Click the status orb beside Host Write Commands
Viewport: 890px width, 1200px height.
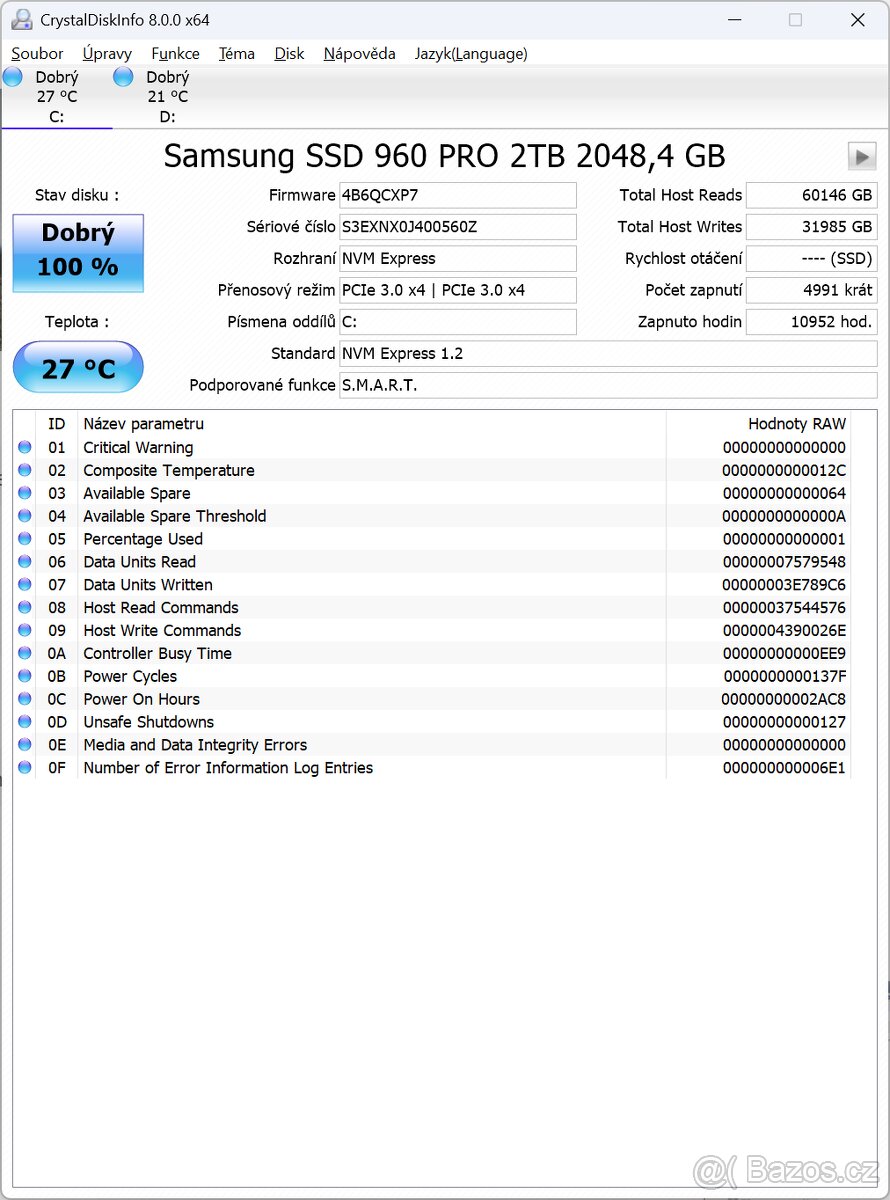tap(25, 631)
